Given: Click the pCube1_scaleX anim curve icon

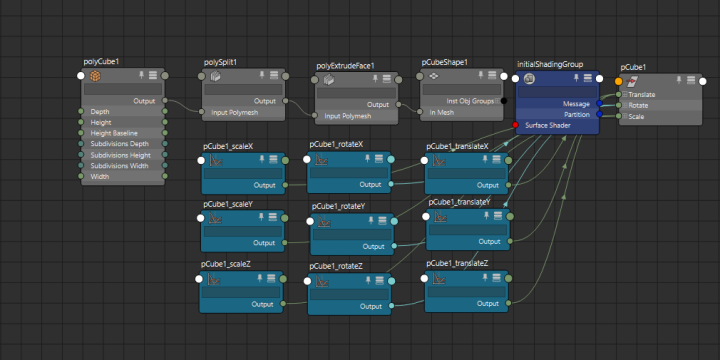Looking at the screenshot, I should pos(215,160).
